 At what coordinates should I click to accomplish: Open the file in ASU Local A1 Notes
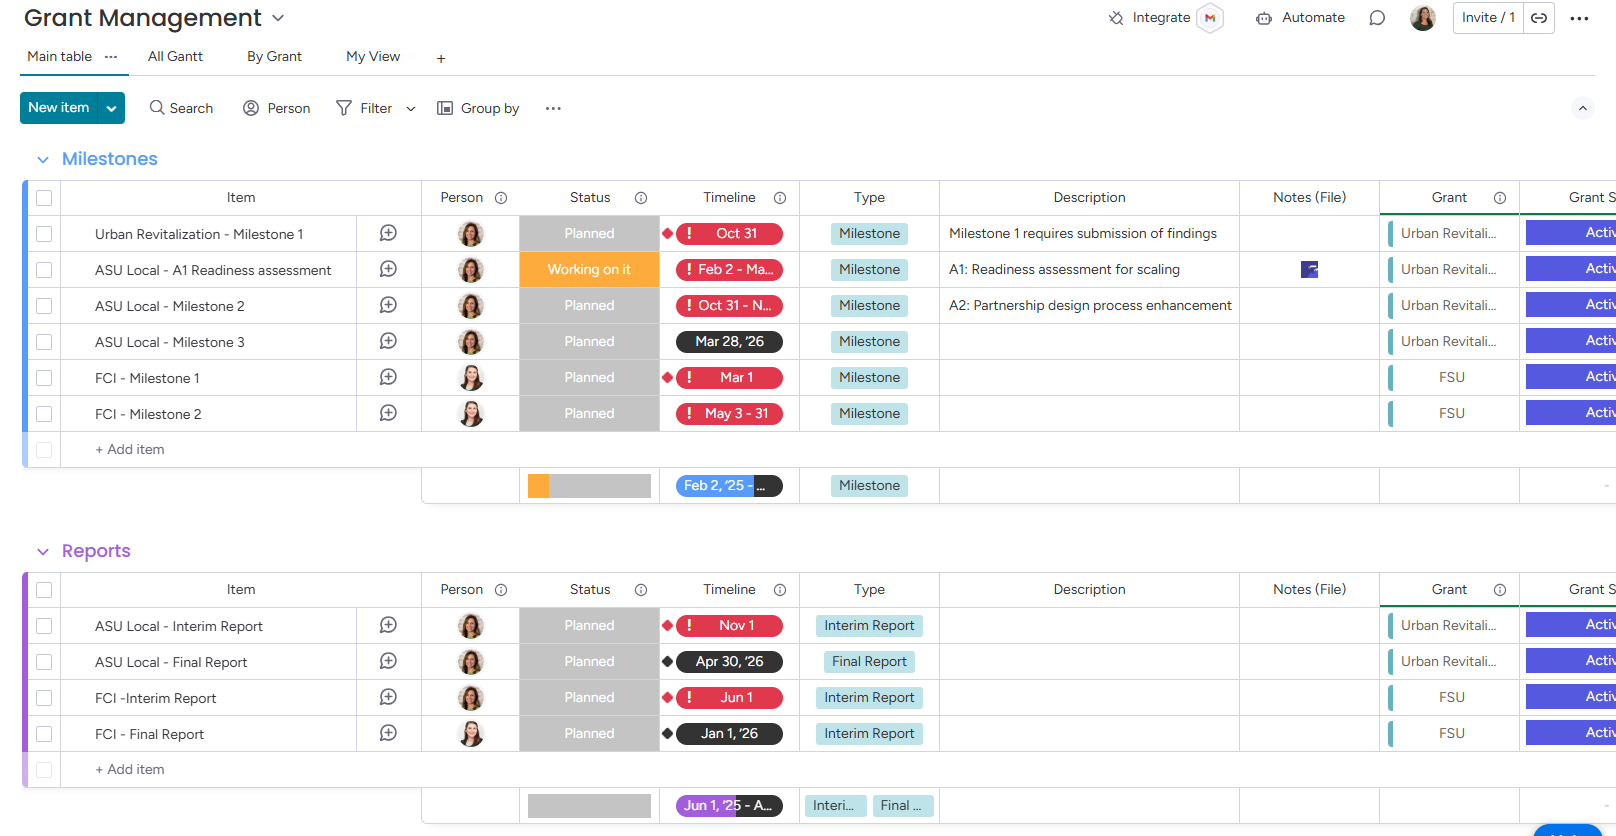pos(1309,269)
